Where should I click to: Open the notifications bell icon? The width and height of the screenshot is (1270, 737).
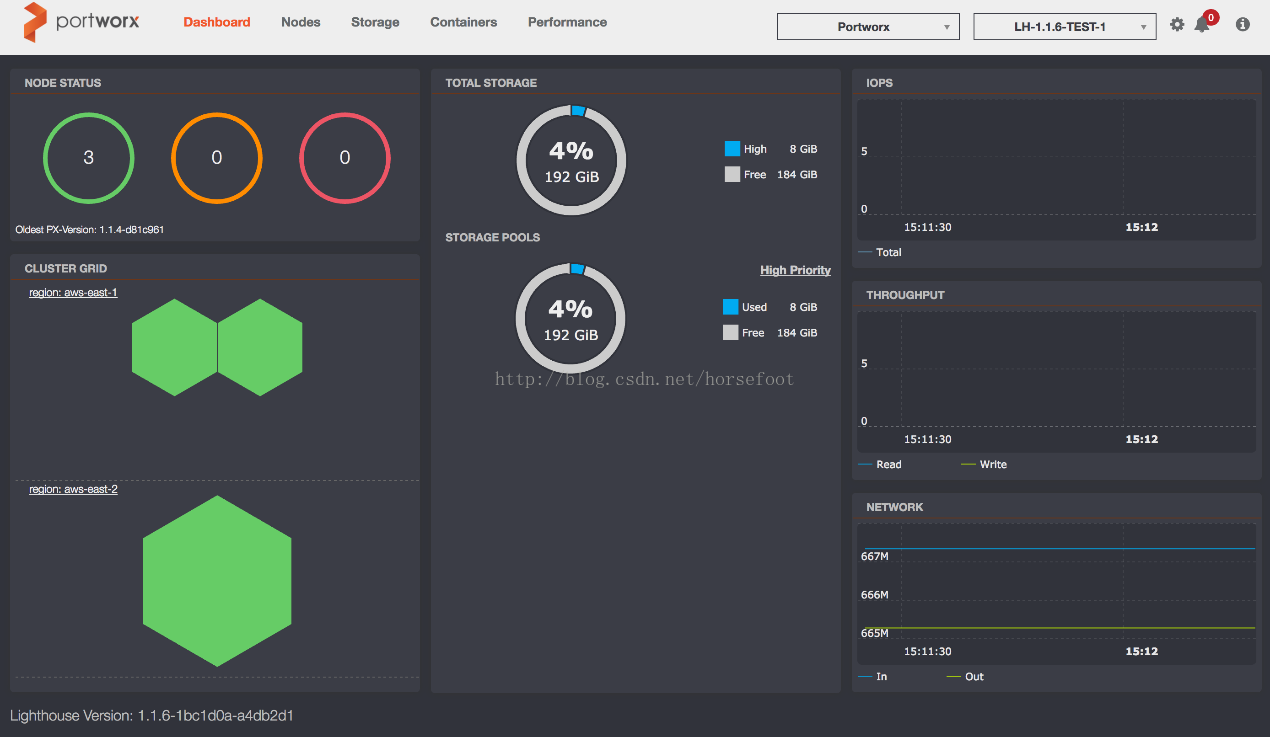pos(1201,25)
